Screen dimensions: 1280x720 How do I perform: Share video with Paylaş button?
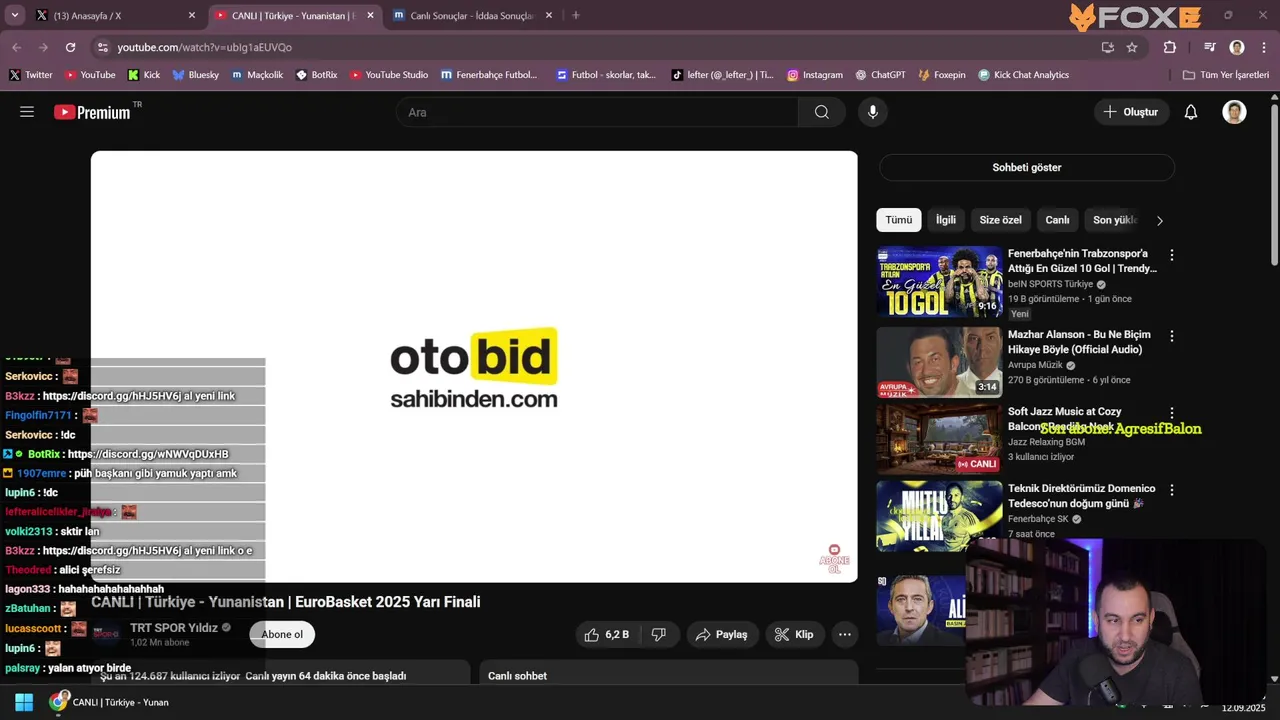(x=722, y=634)
